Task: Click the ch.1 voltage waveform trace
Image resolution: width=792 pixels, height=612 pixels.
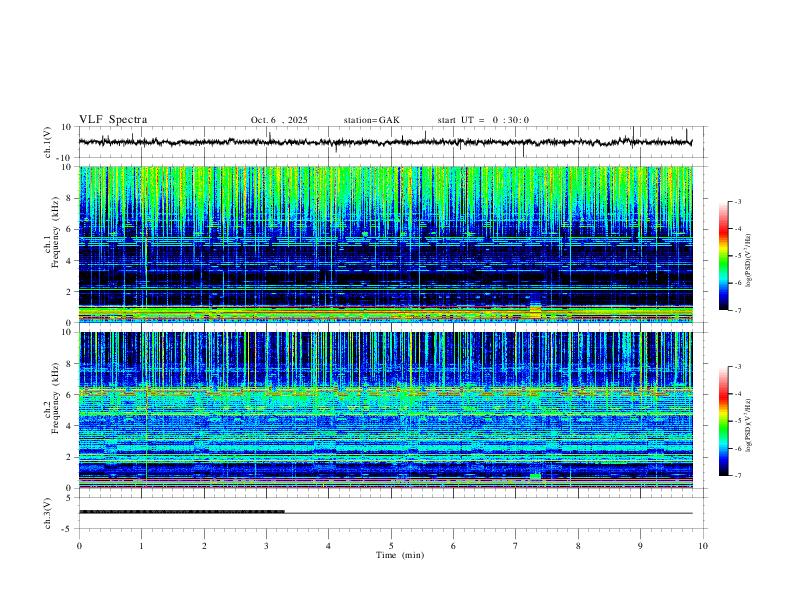Action: coord(385,142)
